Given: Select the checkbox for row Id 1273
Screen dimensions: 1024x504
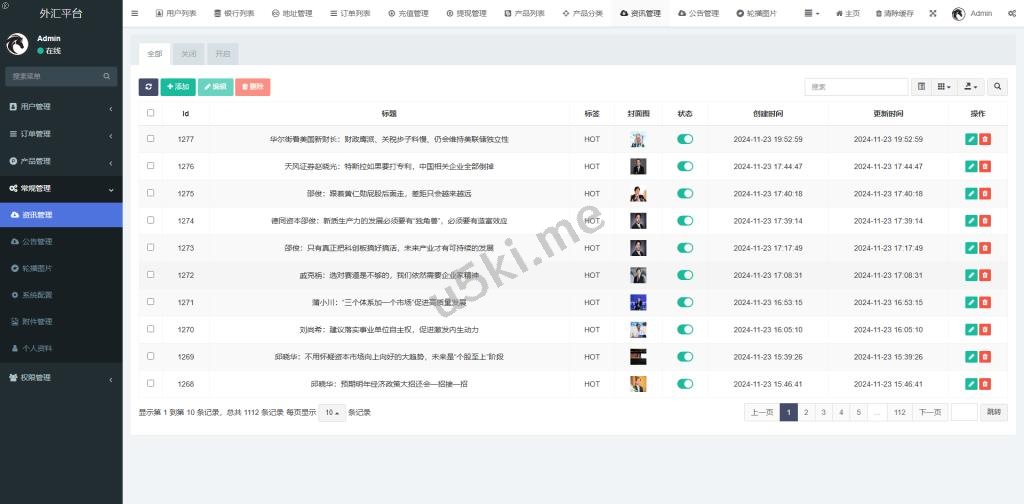Looking at the screenshot, I should pos(151,247).
